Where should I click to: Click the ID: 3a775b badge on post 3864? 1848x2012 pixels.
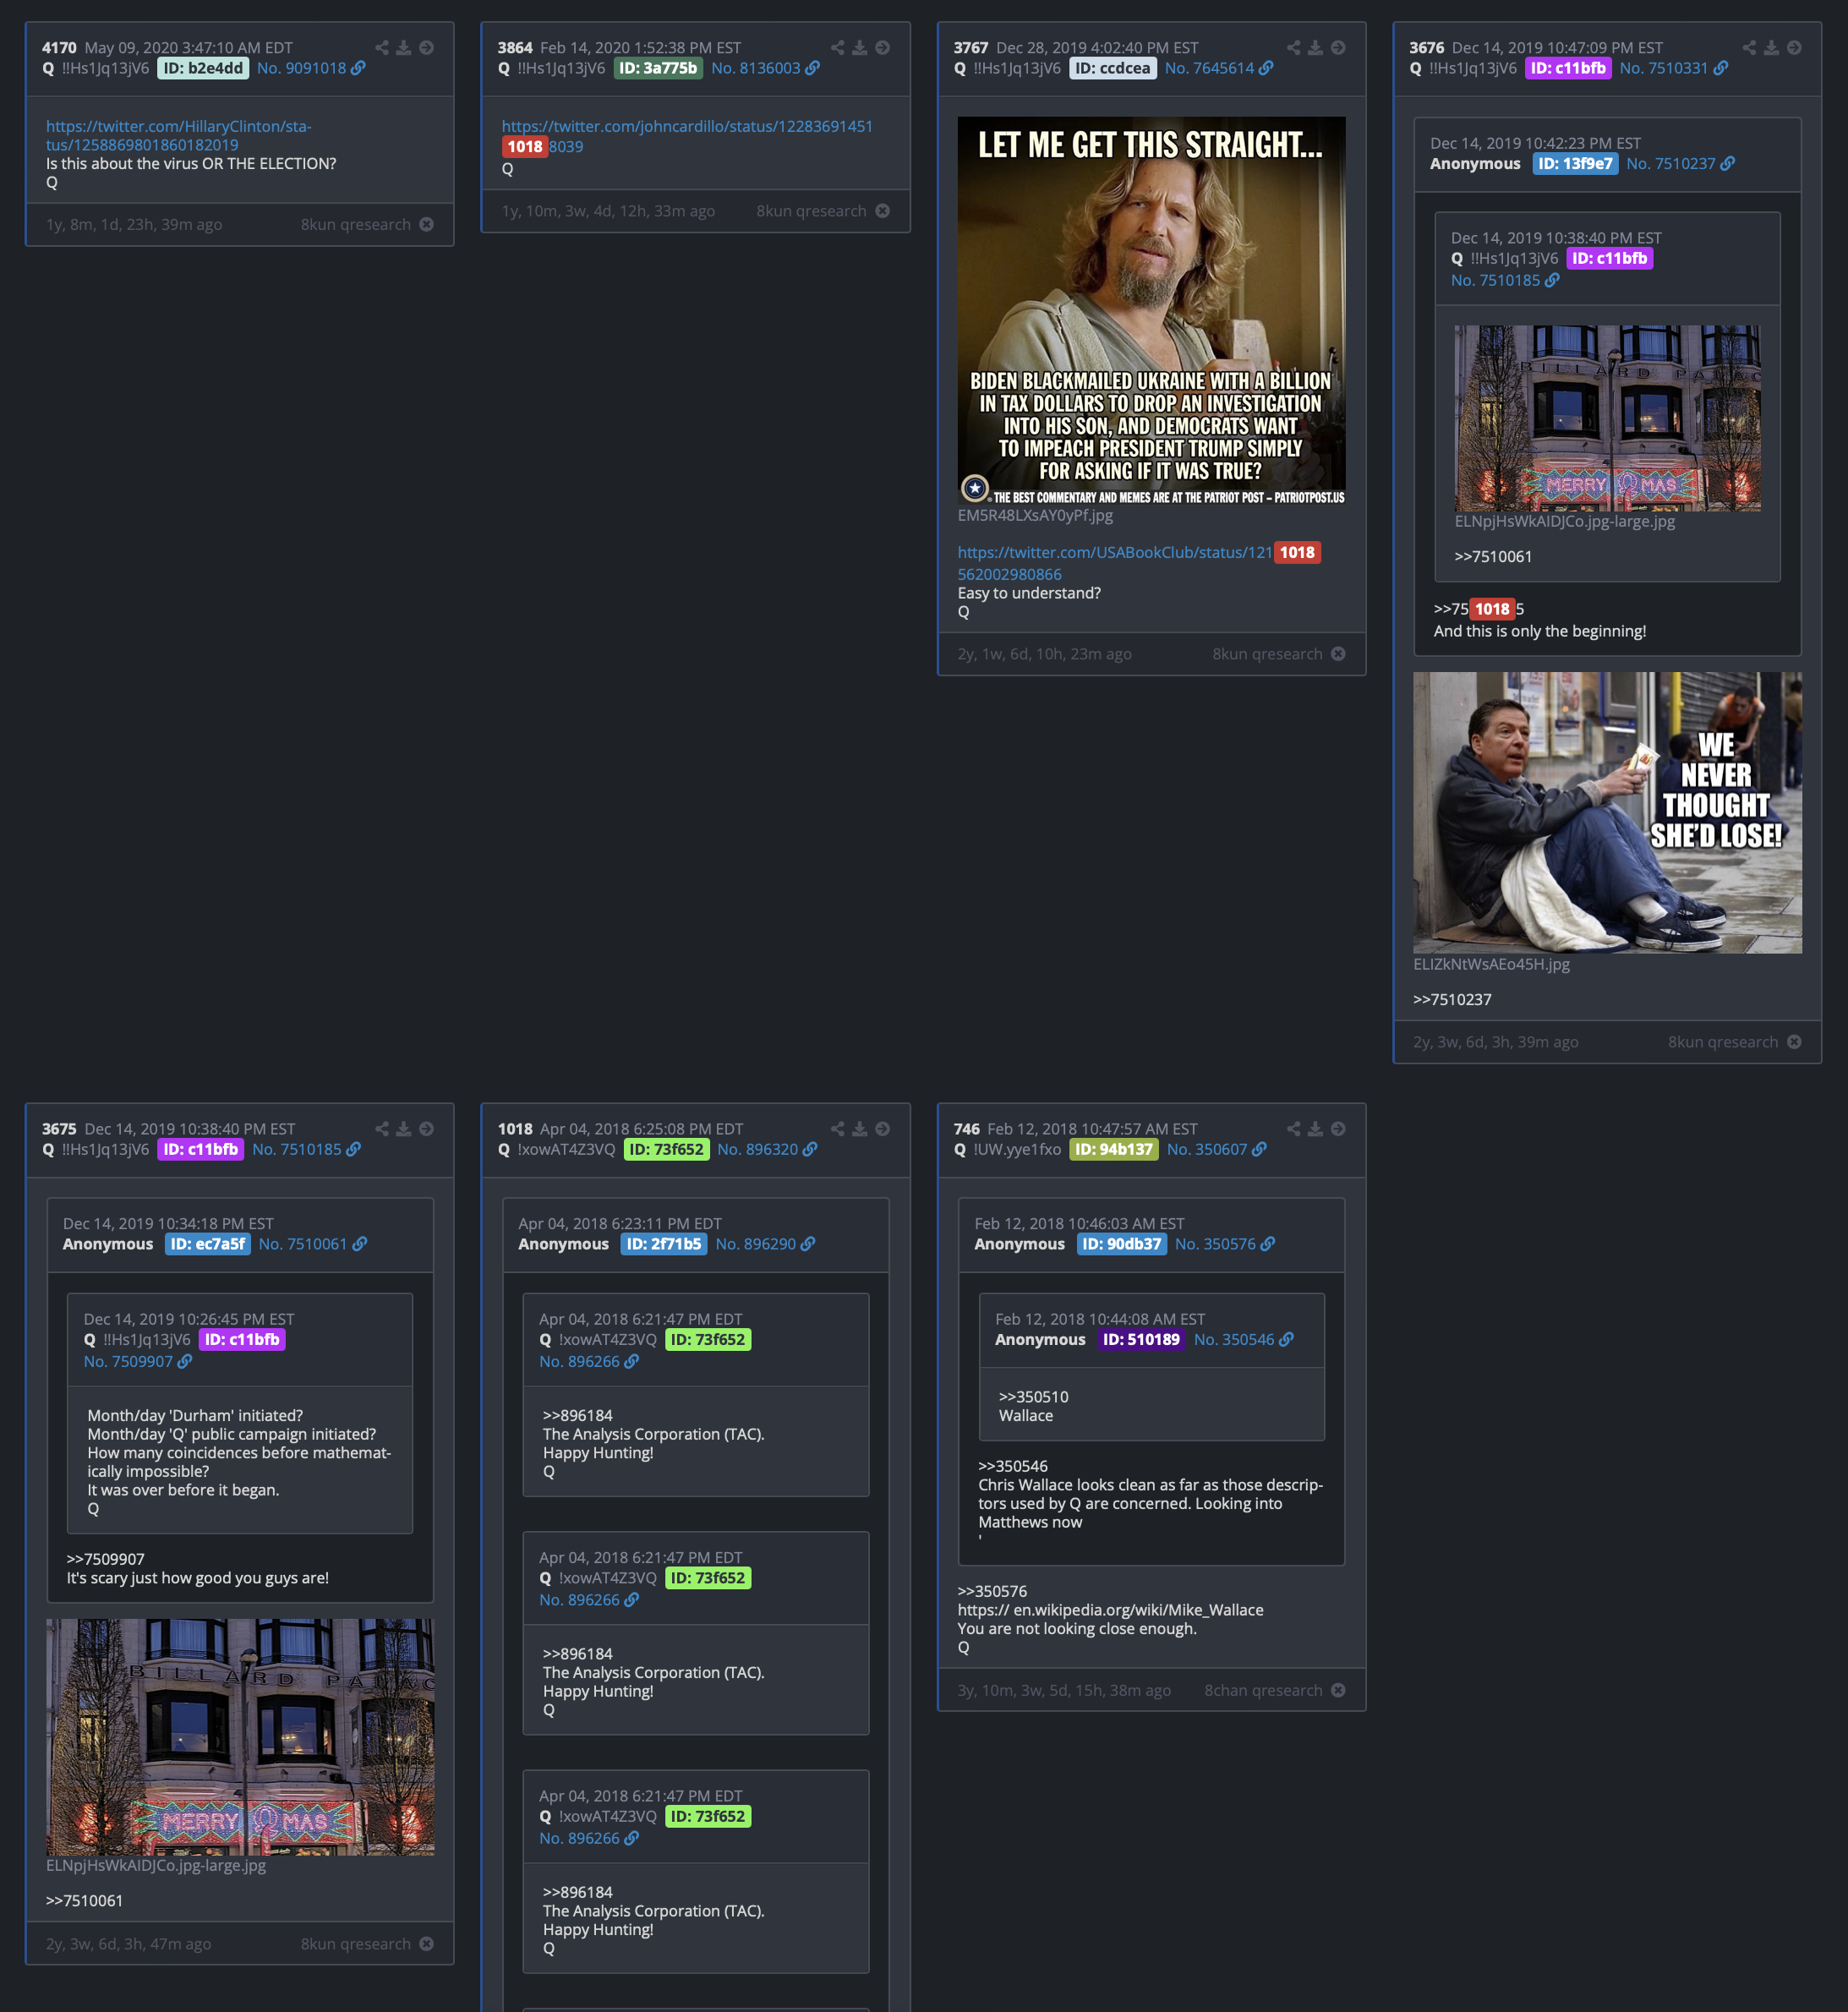658,68
